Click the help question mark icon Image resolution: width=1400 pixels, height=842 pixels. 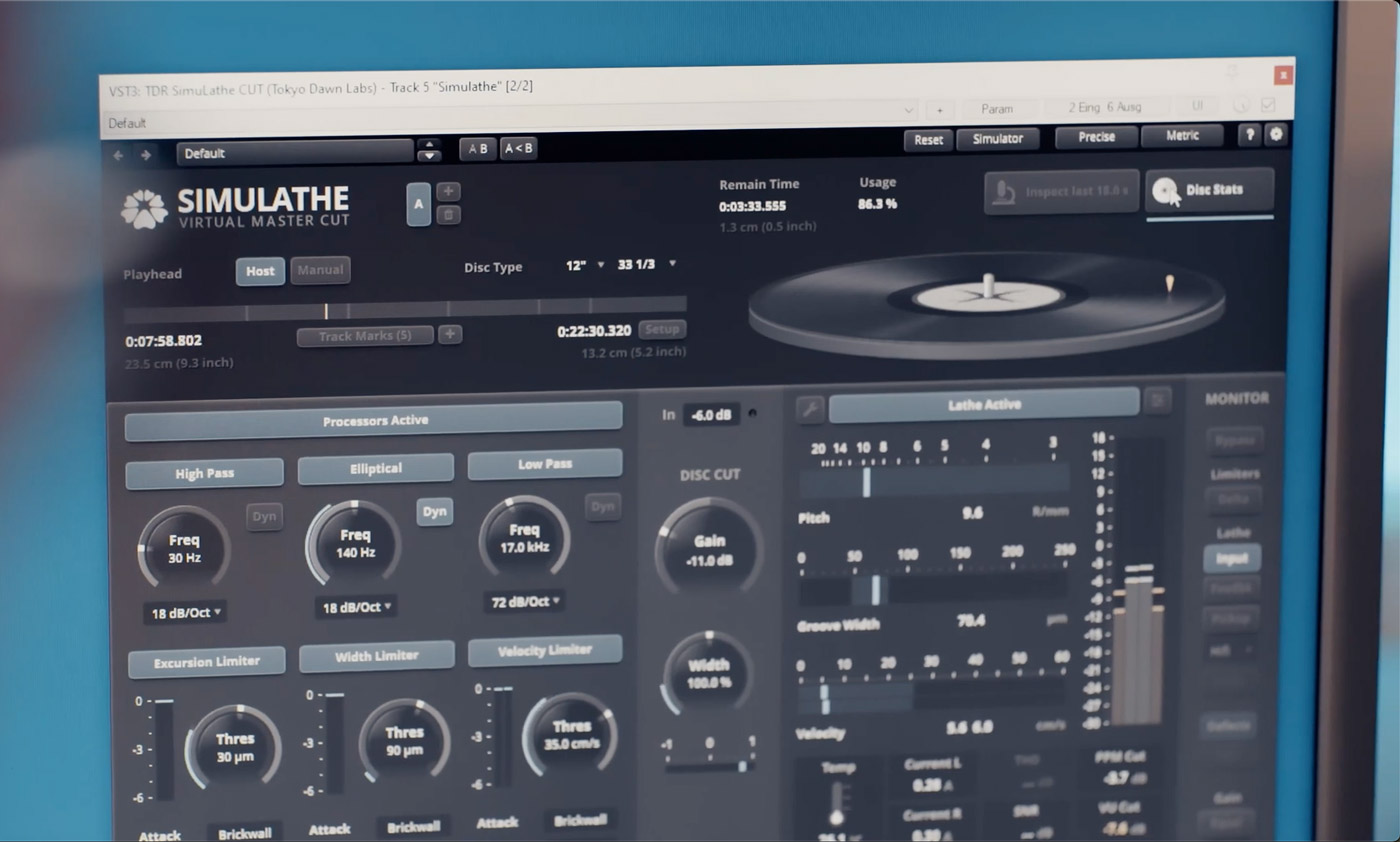(1248, 133)
